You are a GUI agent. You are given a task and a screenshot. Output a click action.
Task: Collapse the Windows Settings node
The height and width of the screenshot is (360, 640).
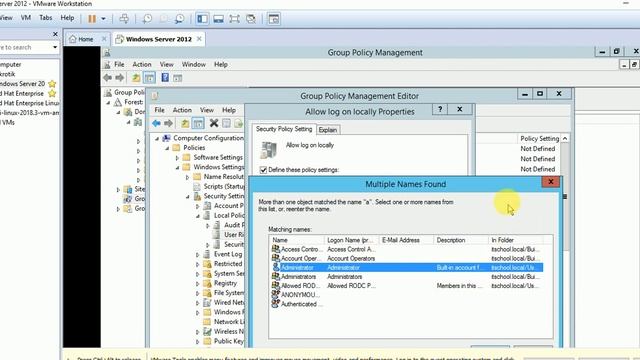[x=178, y=167]
